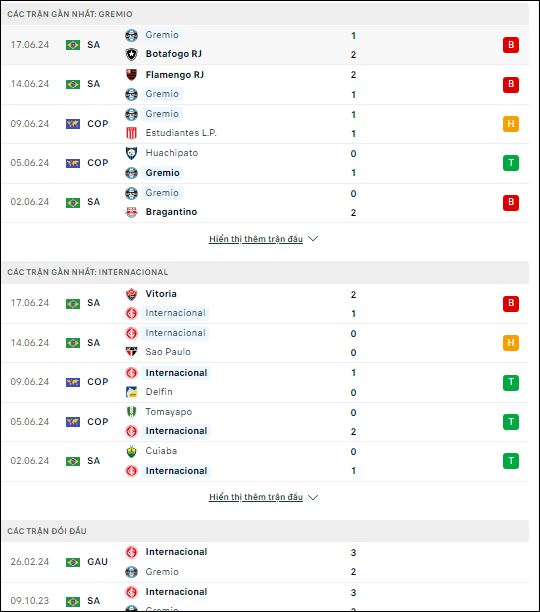Click the Cuiaba club crest

[131, 451]
